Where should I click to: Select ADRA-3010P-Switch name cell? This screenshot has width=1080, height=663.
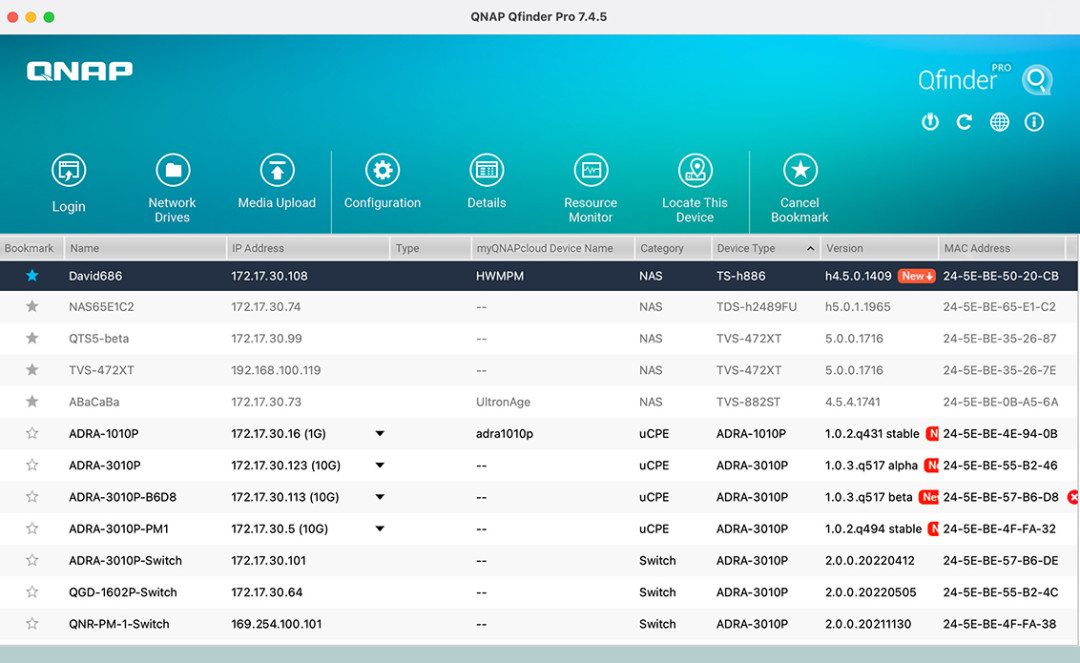(x=125, y=560)
